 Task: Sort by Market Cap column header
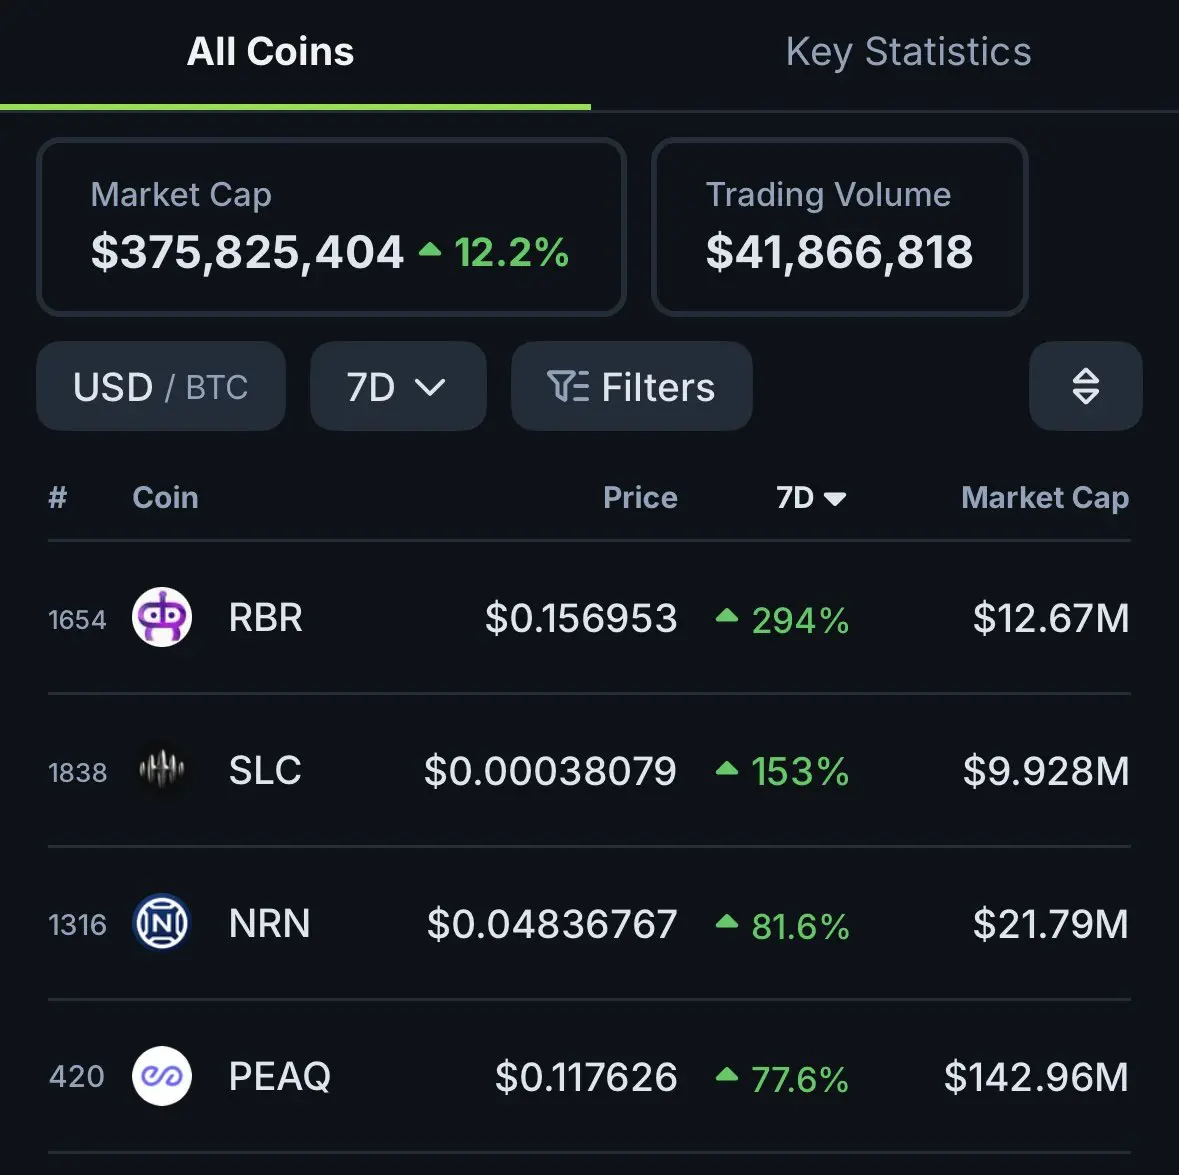[1045, 498]
